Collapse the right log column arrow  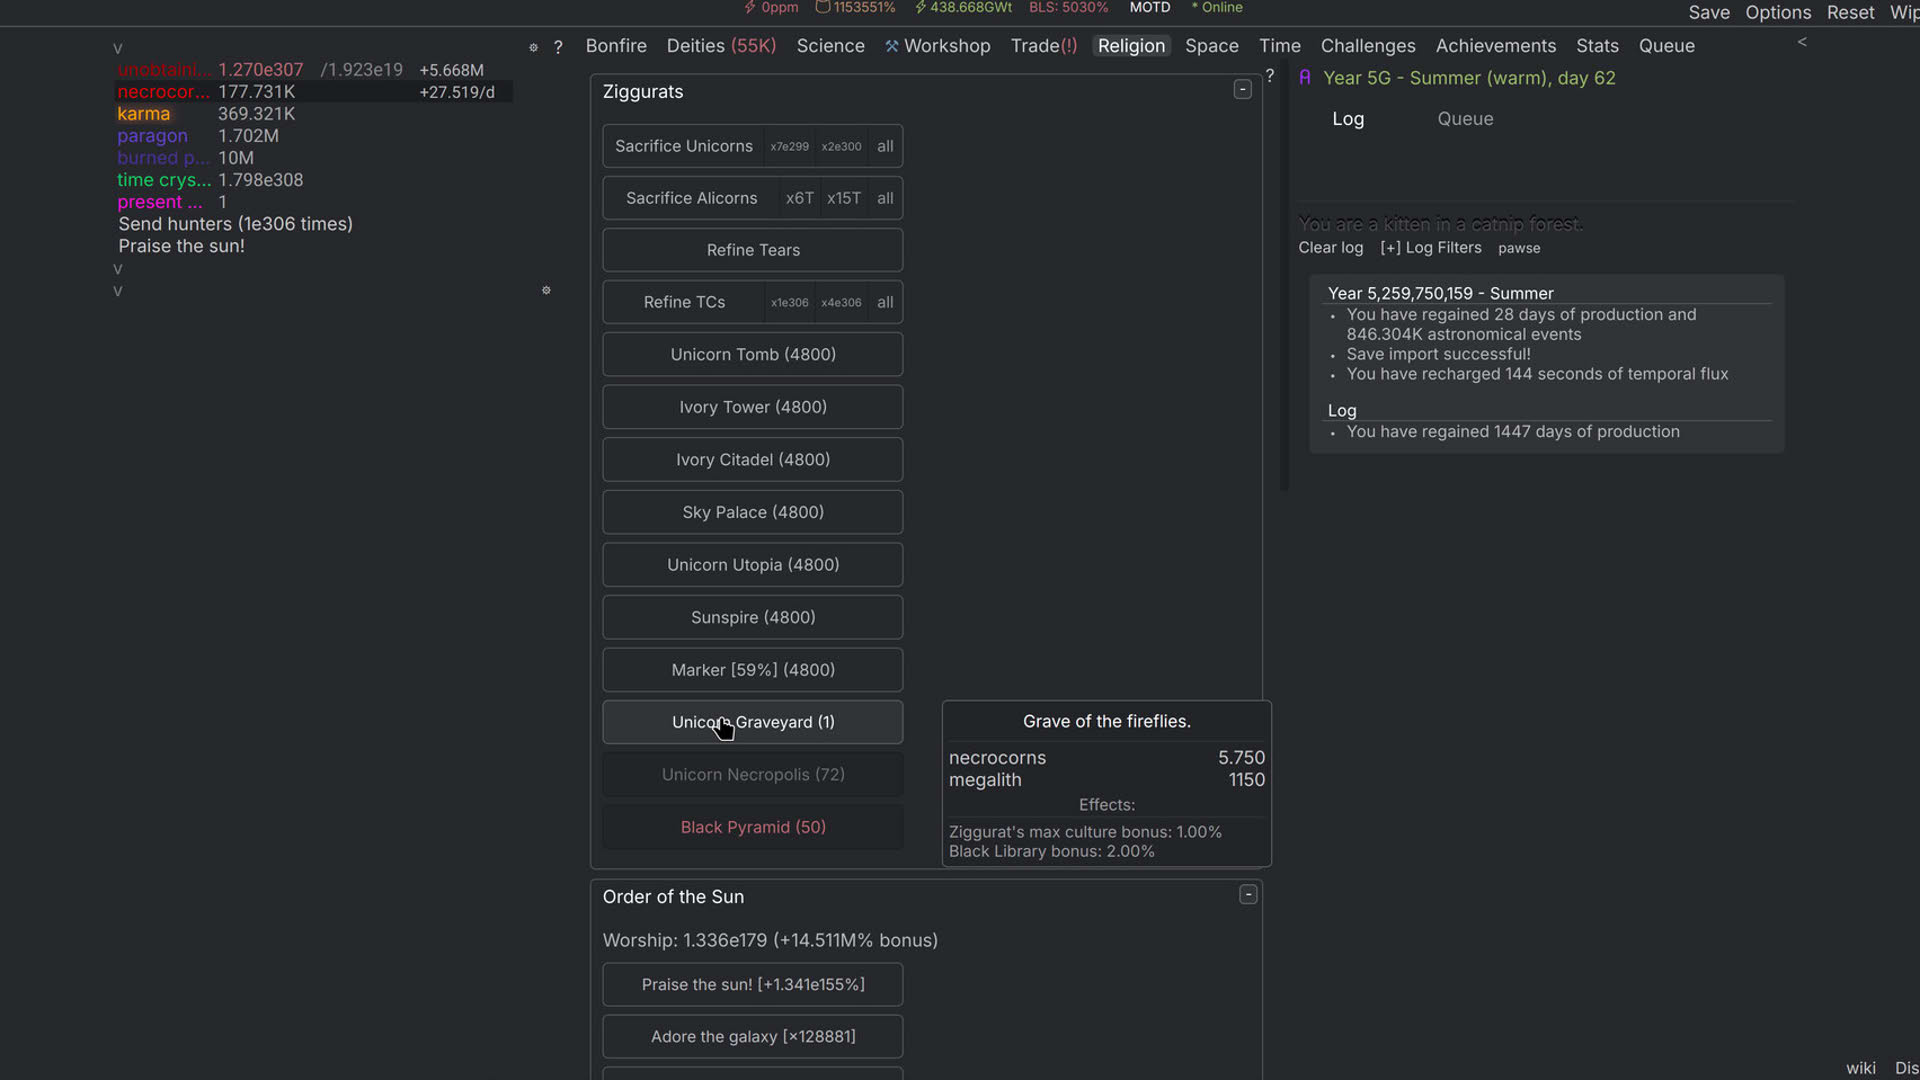point(1802,42)
